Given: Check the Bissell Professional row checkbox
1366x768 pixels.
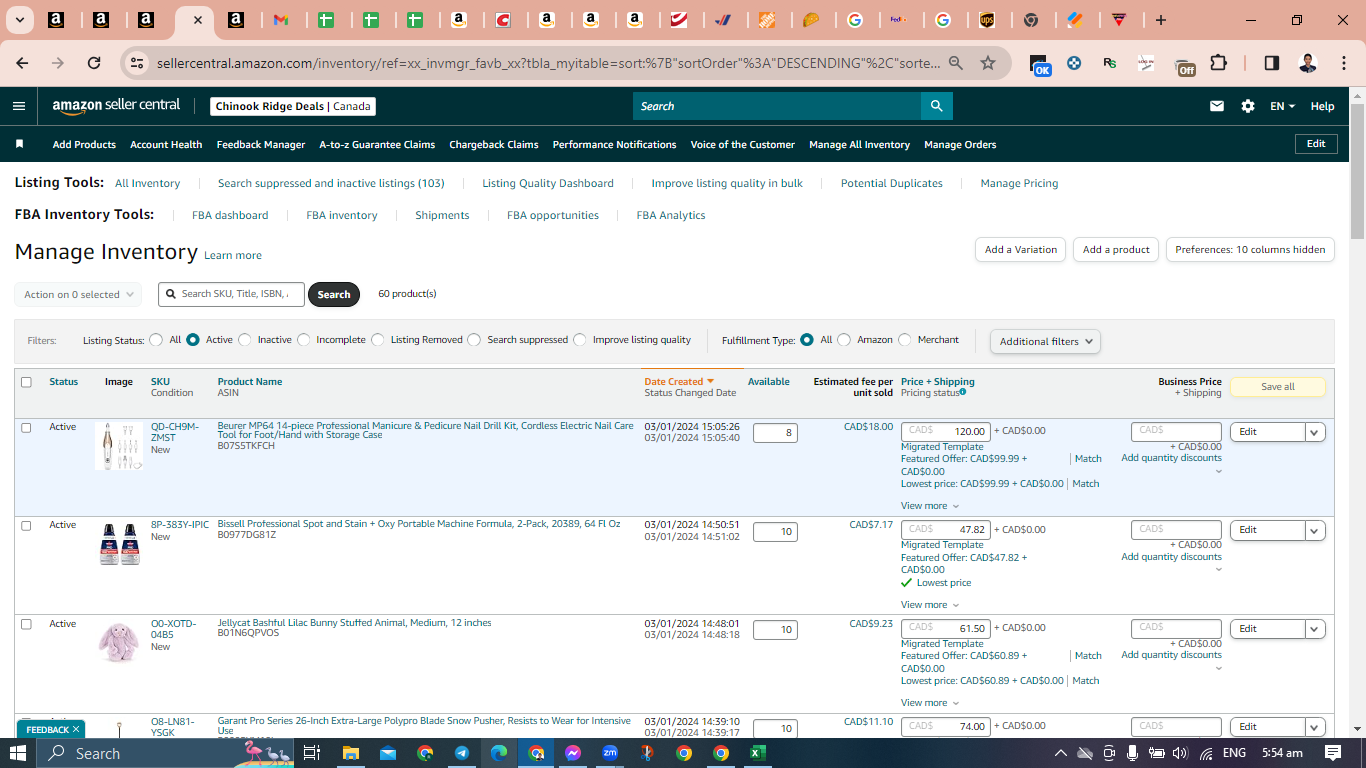Looking at the screenshot, I should click(x=26, y=525).
